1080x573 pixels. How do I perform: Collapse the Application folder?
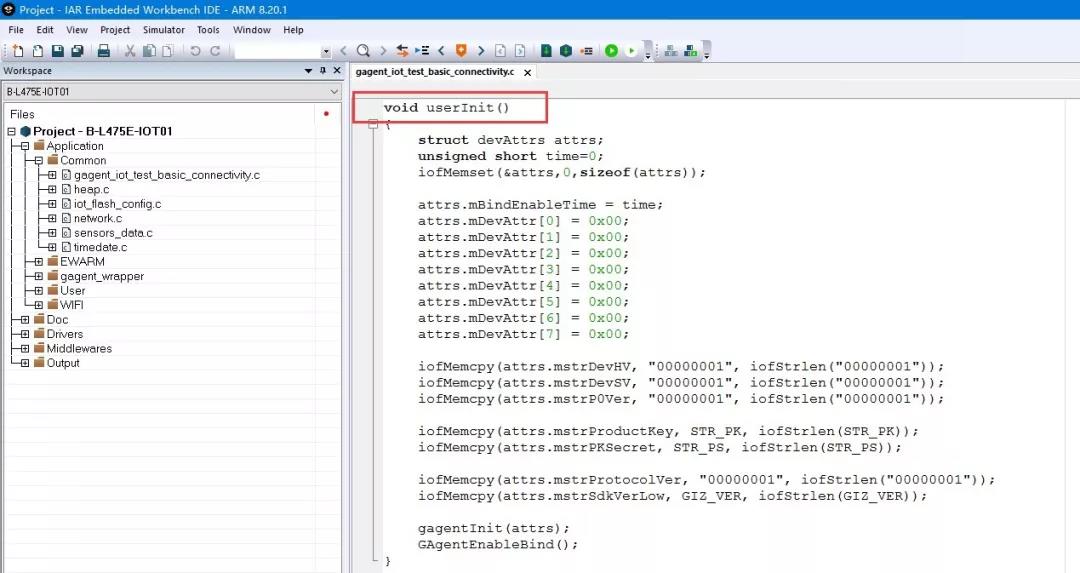click(x=25, y=146)
